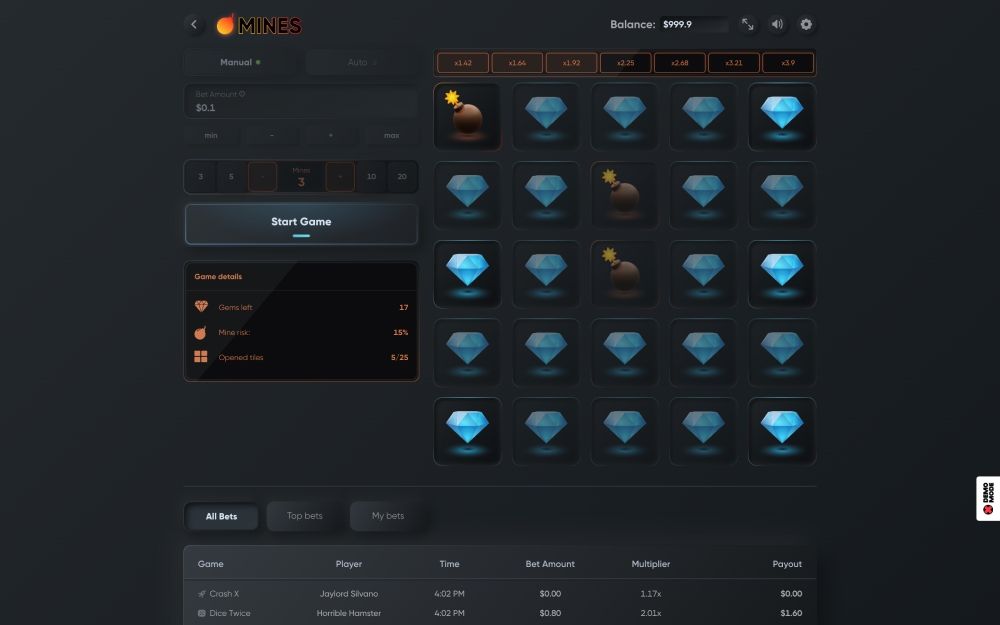Image resolution: width=1000 pixels, height=625 pixels.
Task: Click the bright diamond tile in the first row
Action: pos(782,117)
